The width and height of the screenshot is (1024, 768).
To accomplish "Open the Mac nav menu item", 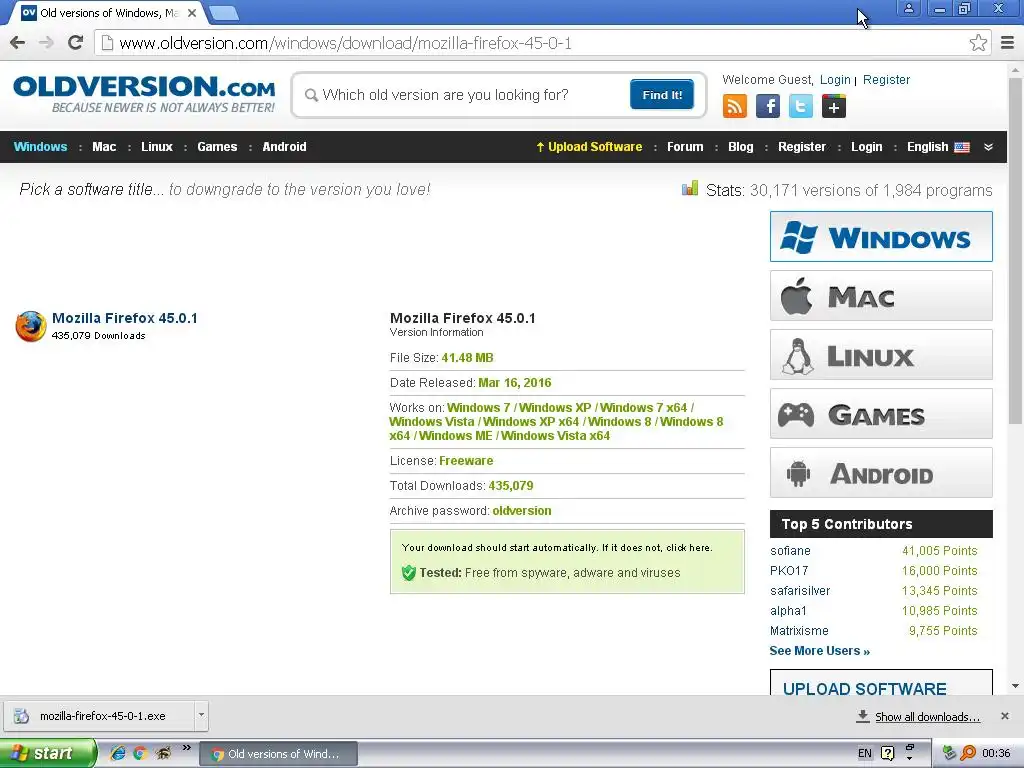I will (x=104, y=147).
